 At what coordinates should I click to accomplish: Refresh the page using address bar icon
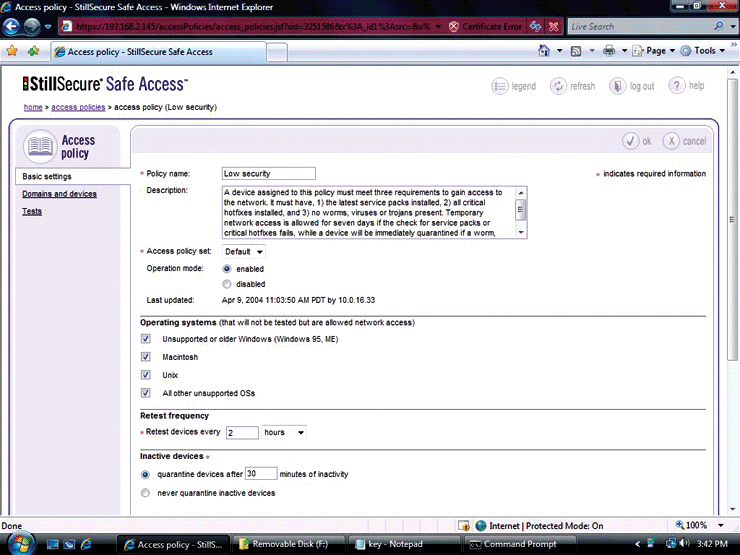535,27
